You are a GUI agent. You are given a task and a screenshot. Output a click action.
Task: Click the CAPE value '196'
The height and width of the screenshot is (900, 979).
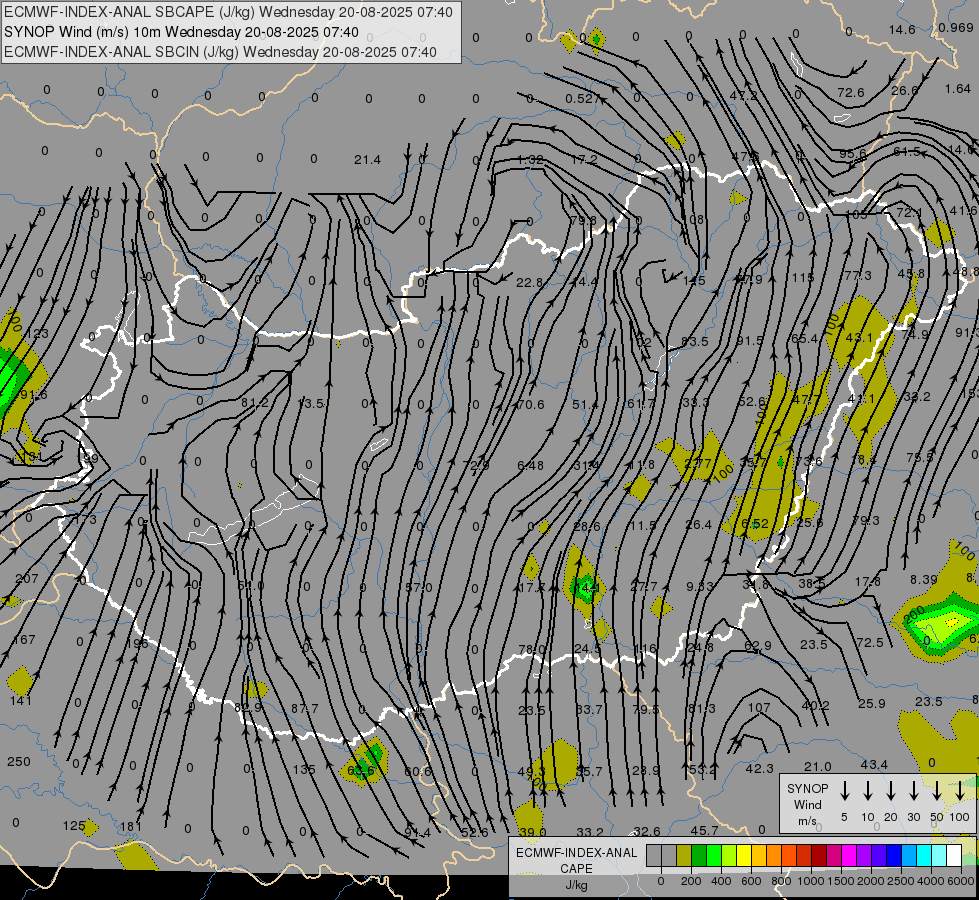point(137,643)
